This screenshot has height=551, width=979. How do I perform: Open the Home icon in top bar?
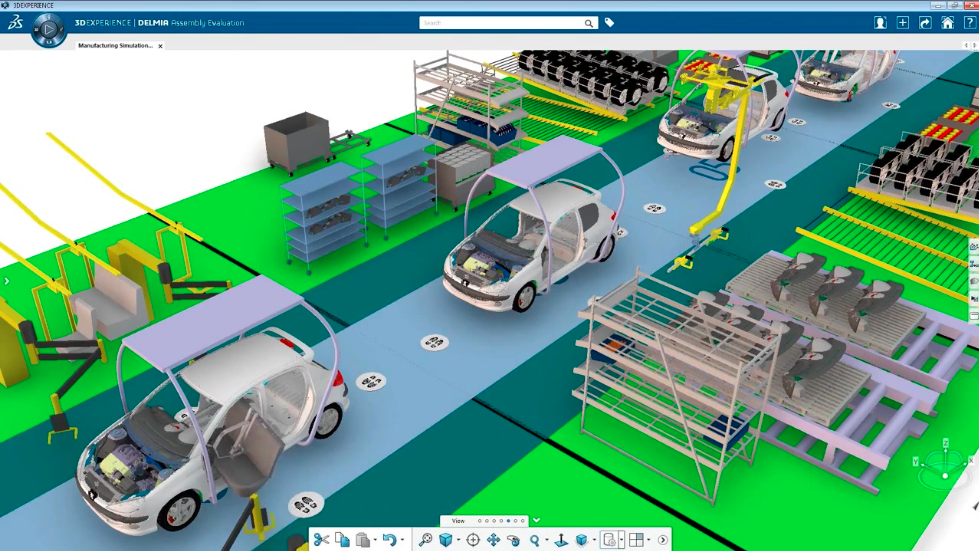click(947, 23)
